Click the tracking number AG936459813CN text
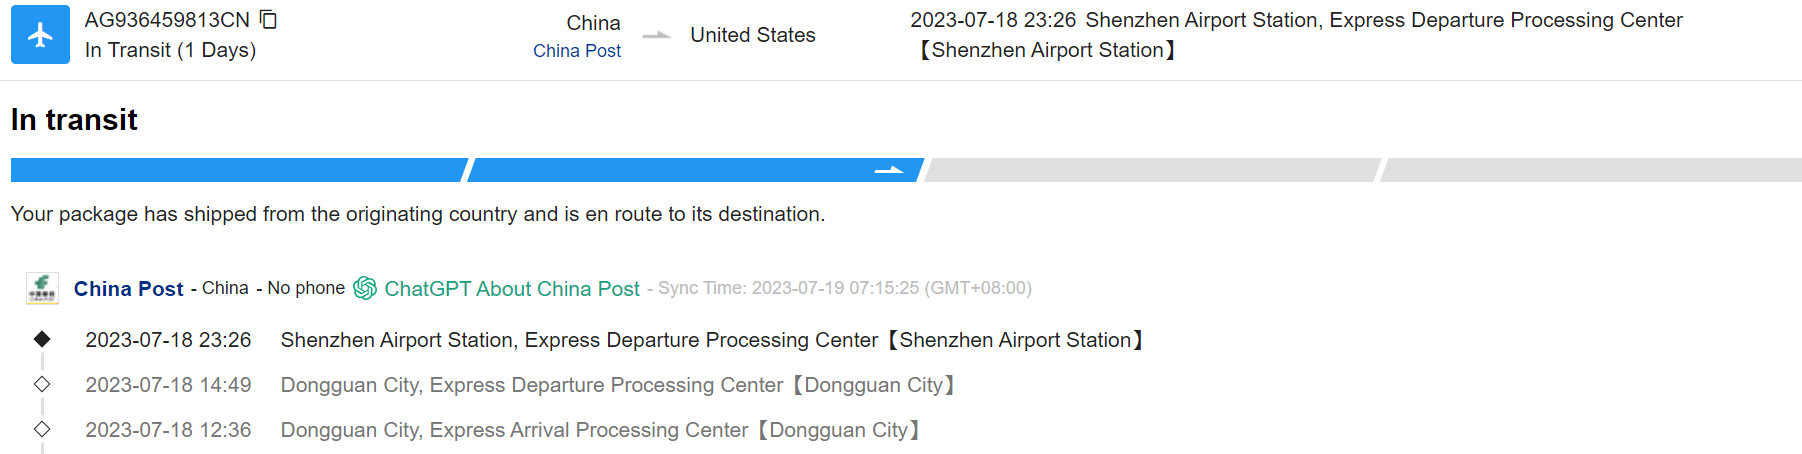 (x=167, y=20)
